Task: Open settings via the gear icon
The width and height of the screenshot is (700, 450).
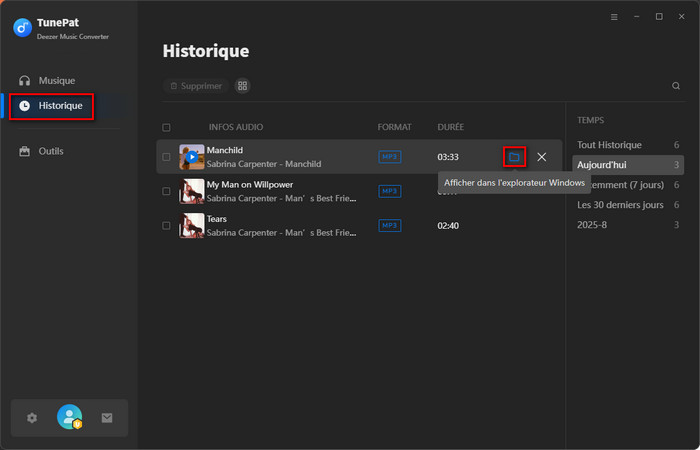Action: pyautogui.click(x=32, y=418)
